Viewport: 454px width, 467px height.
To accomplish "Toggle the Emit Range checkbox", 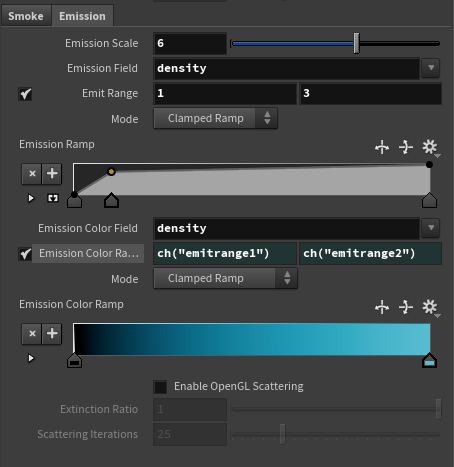I will coord(25,94).
